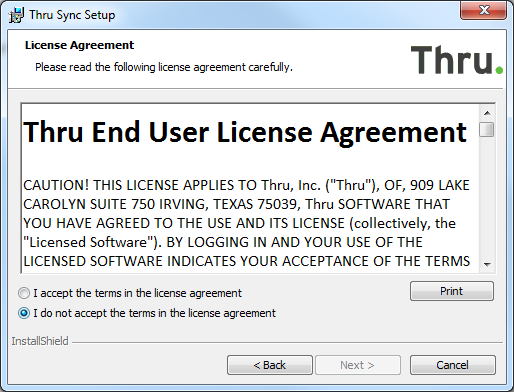Image resolution: width=514 pixels, height=392 pixels.
Task: Click the scroll down arrow of the license text
Action: [487, 265]
